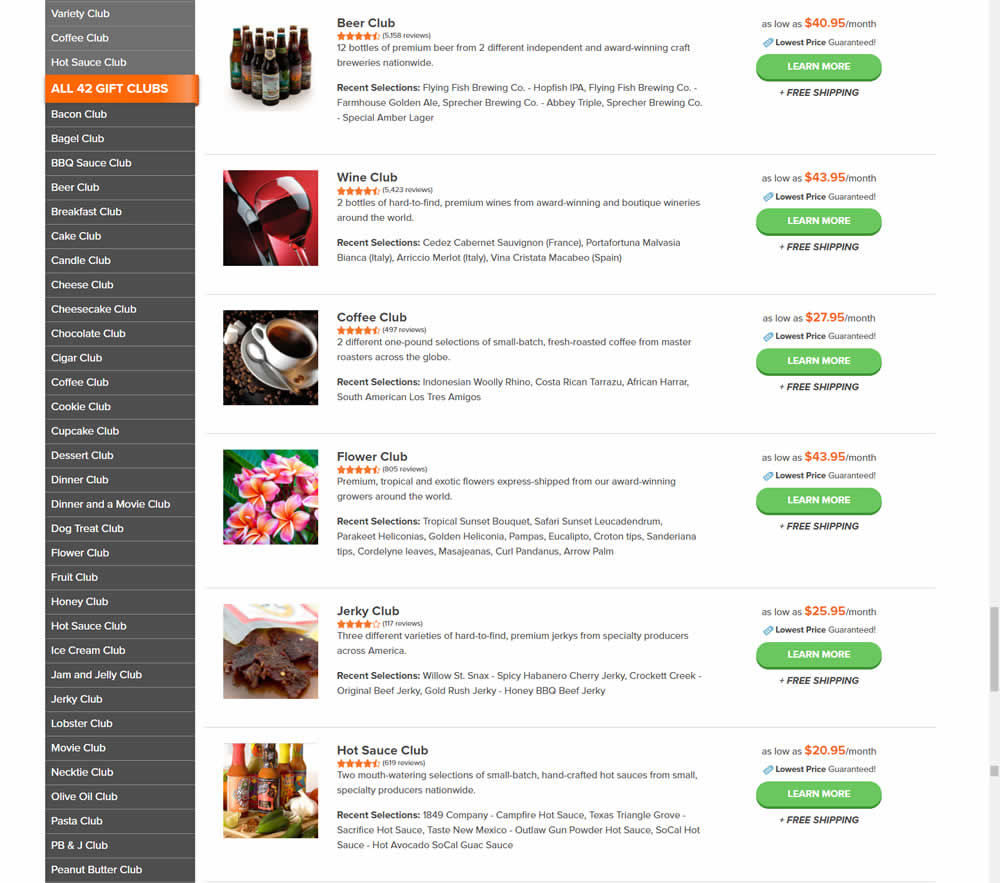Click the Beer Club bottles thumbnail

pos(270,66)
